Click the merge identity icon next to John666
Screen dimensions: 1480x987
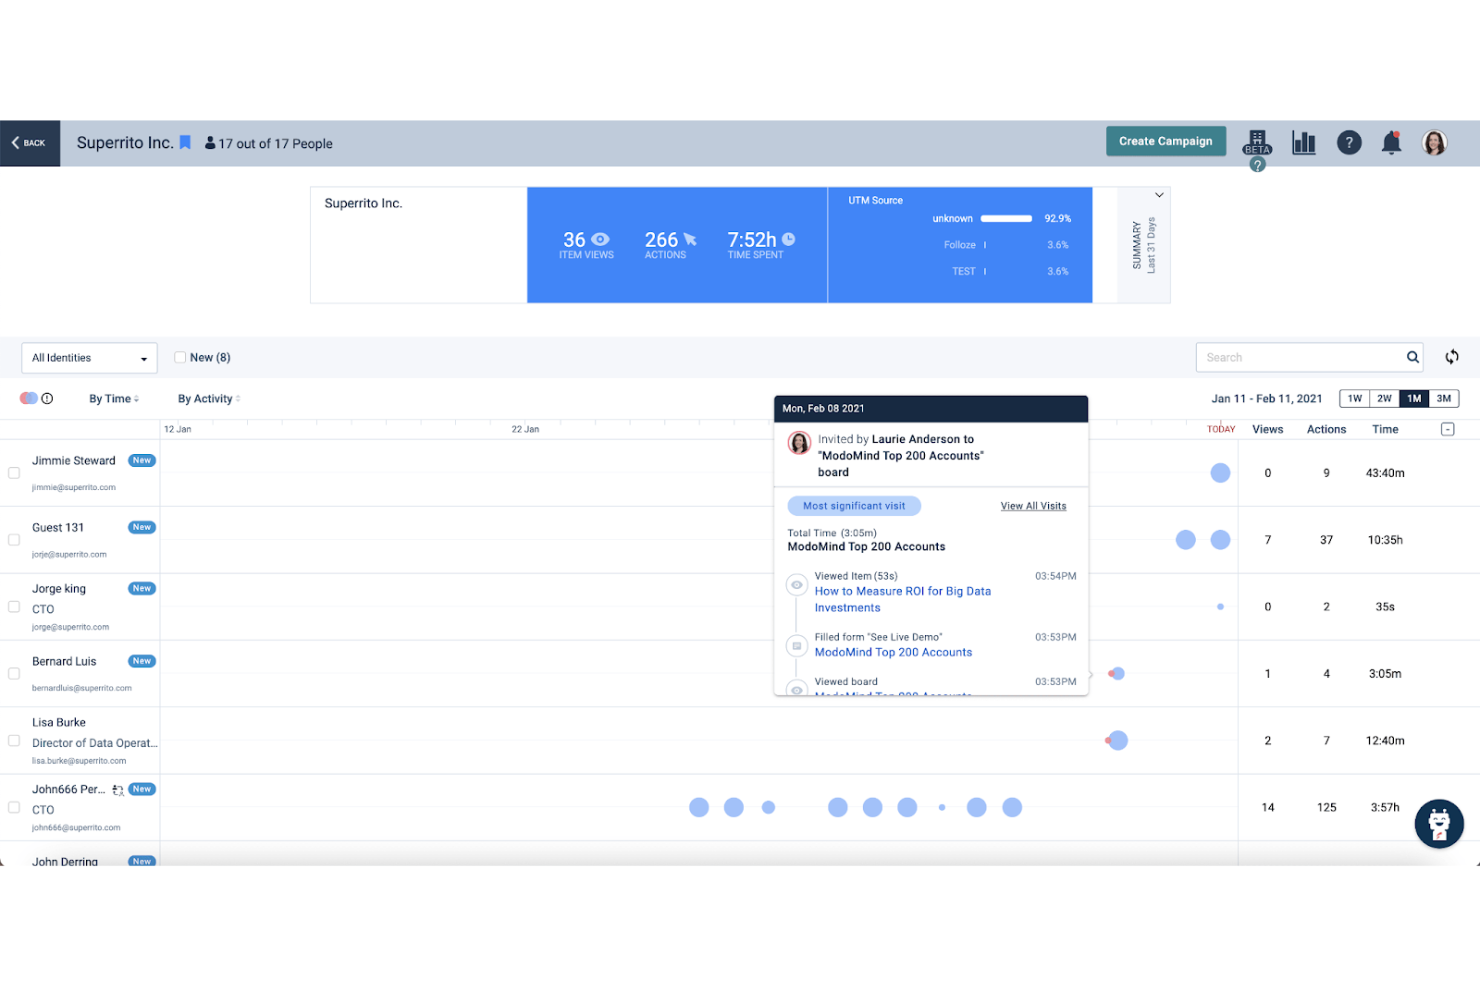tap(118, 790)
